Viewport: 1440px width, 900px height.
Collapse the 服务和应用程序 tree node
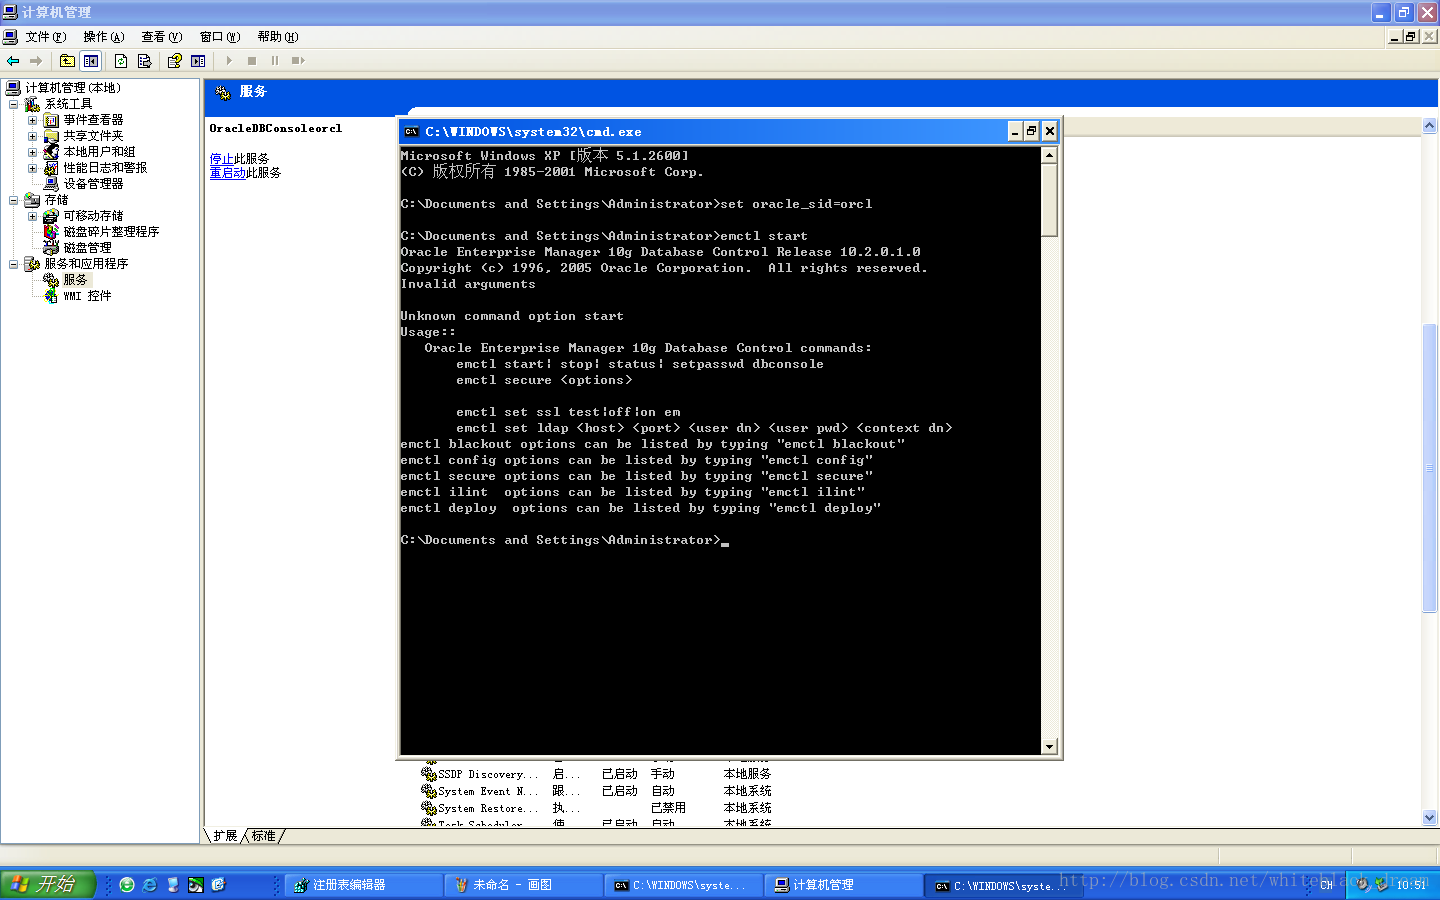click(13, 264)
